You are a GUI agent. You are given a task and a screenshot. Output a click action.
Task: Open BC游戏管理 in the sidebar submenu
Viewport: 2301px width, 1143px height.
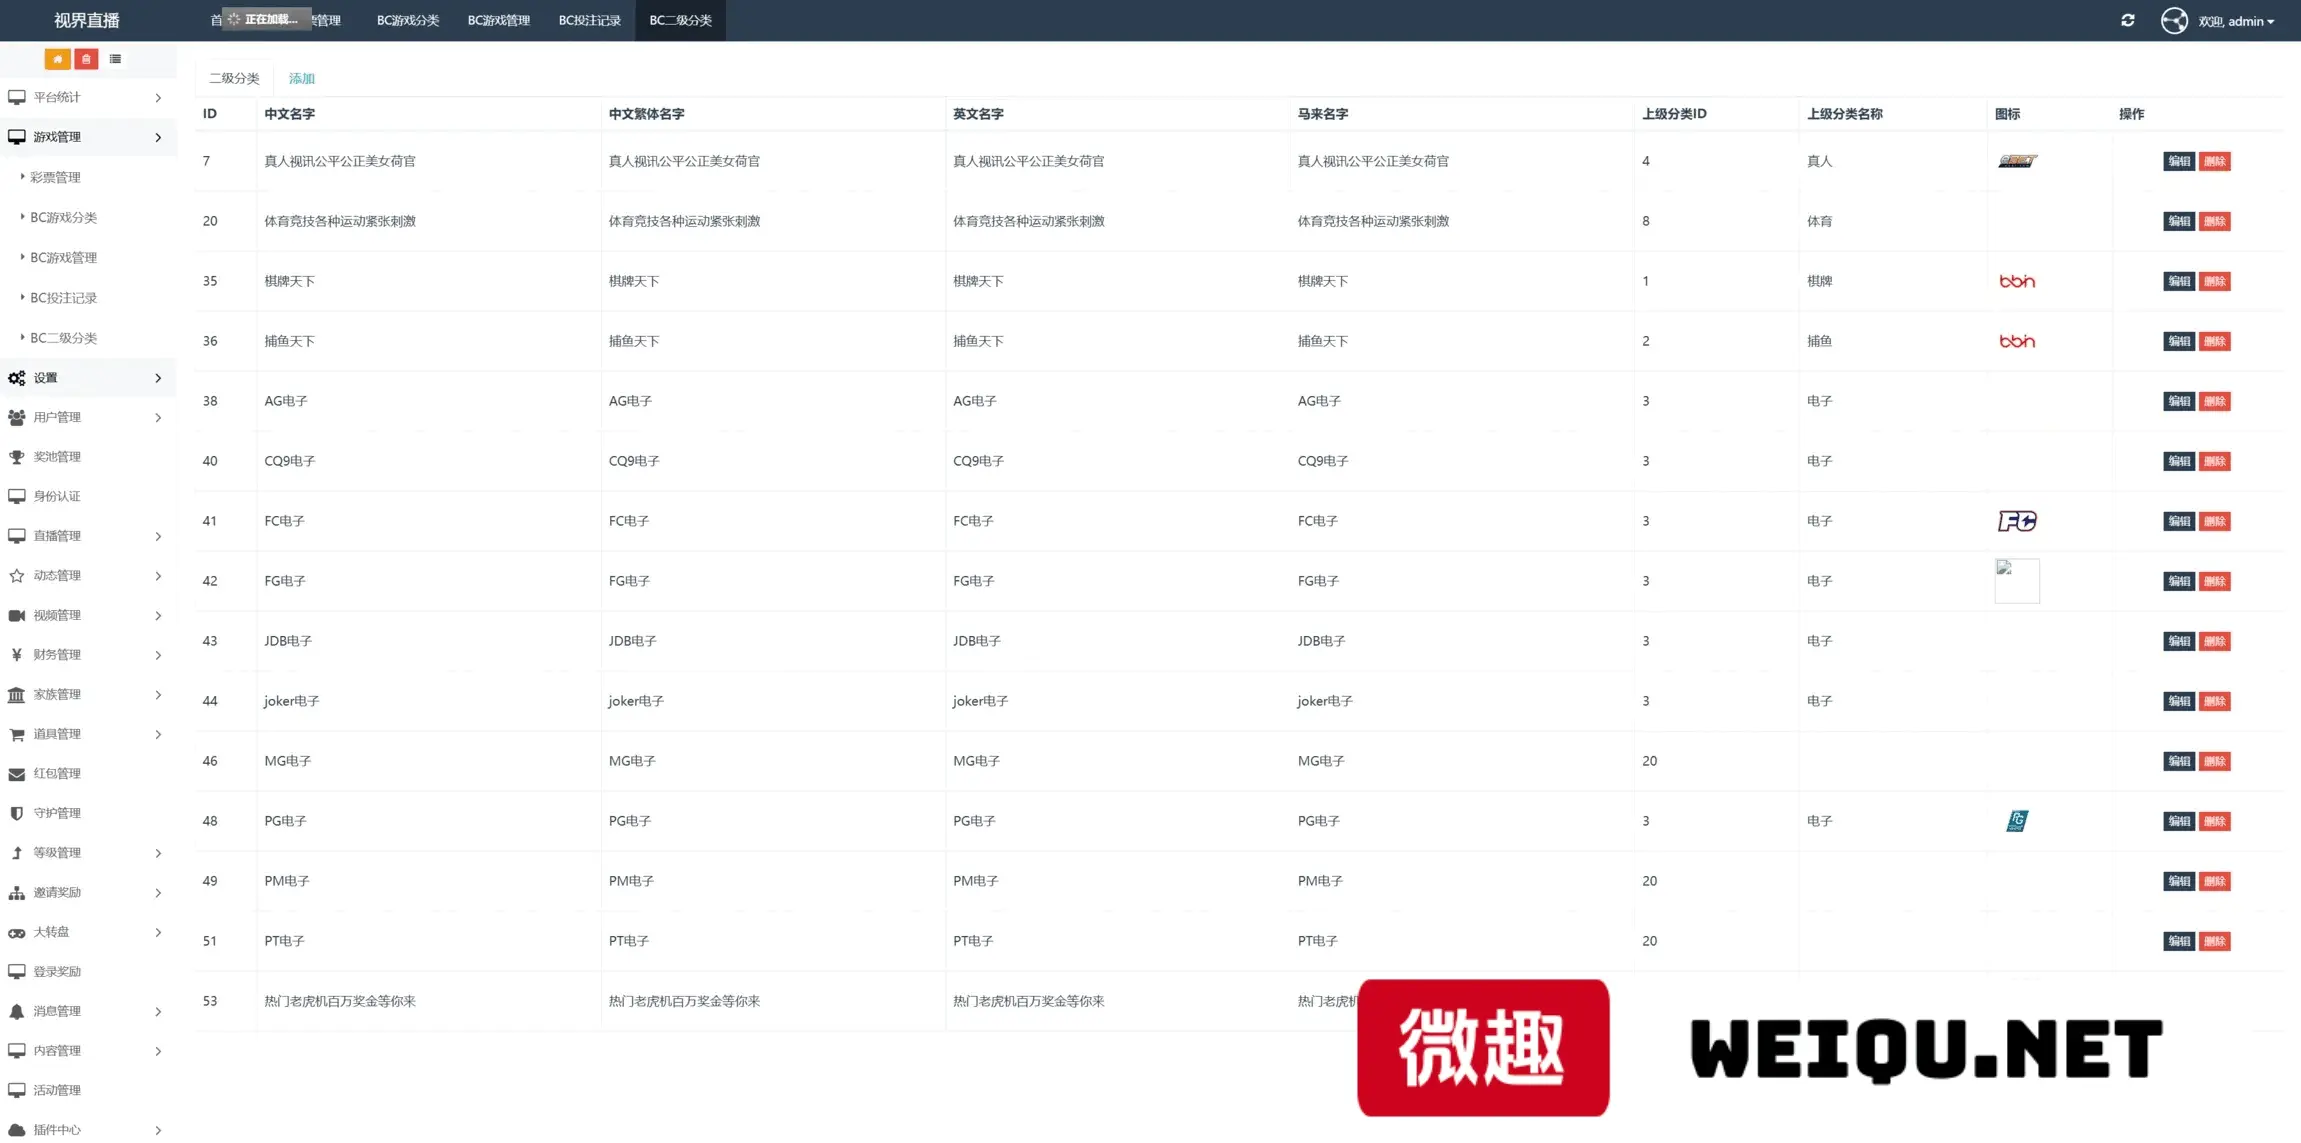[63, 257]
